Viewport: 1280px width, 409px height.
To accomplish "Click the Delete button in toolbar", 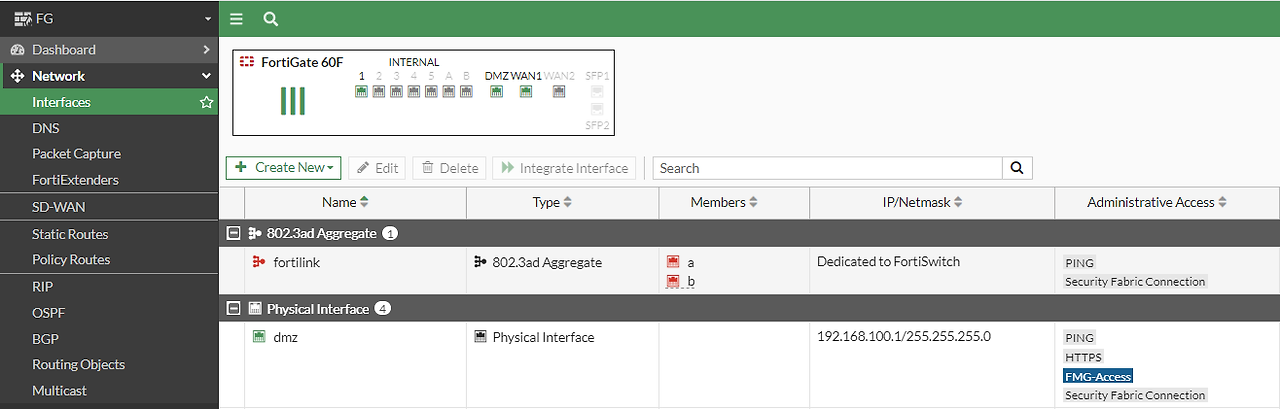I will click(x=449, y=168).
